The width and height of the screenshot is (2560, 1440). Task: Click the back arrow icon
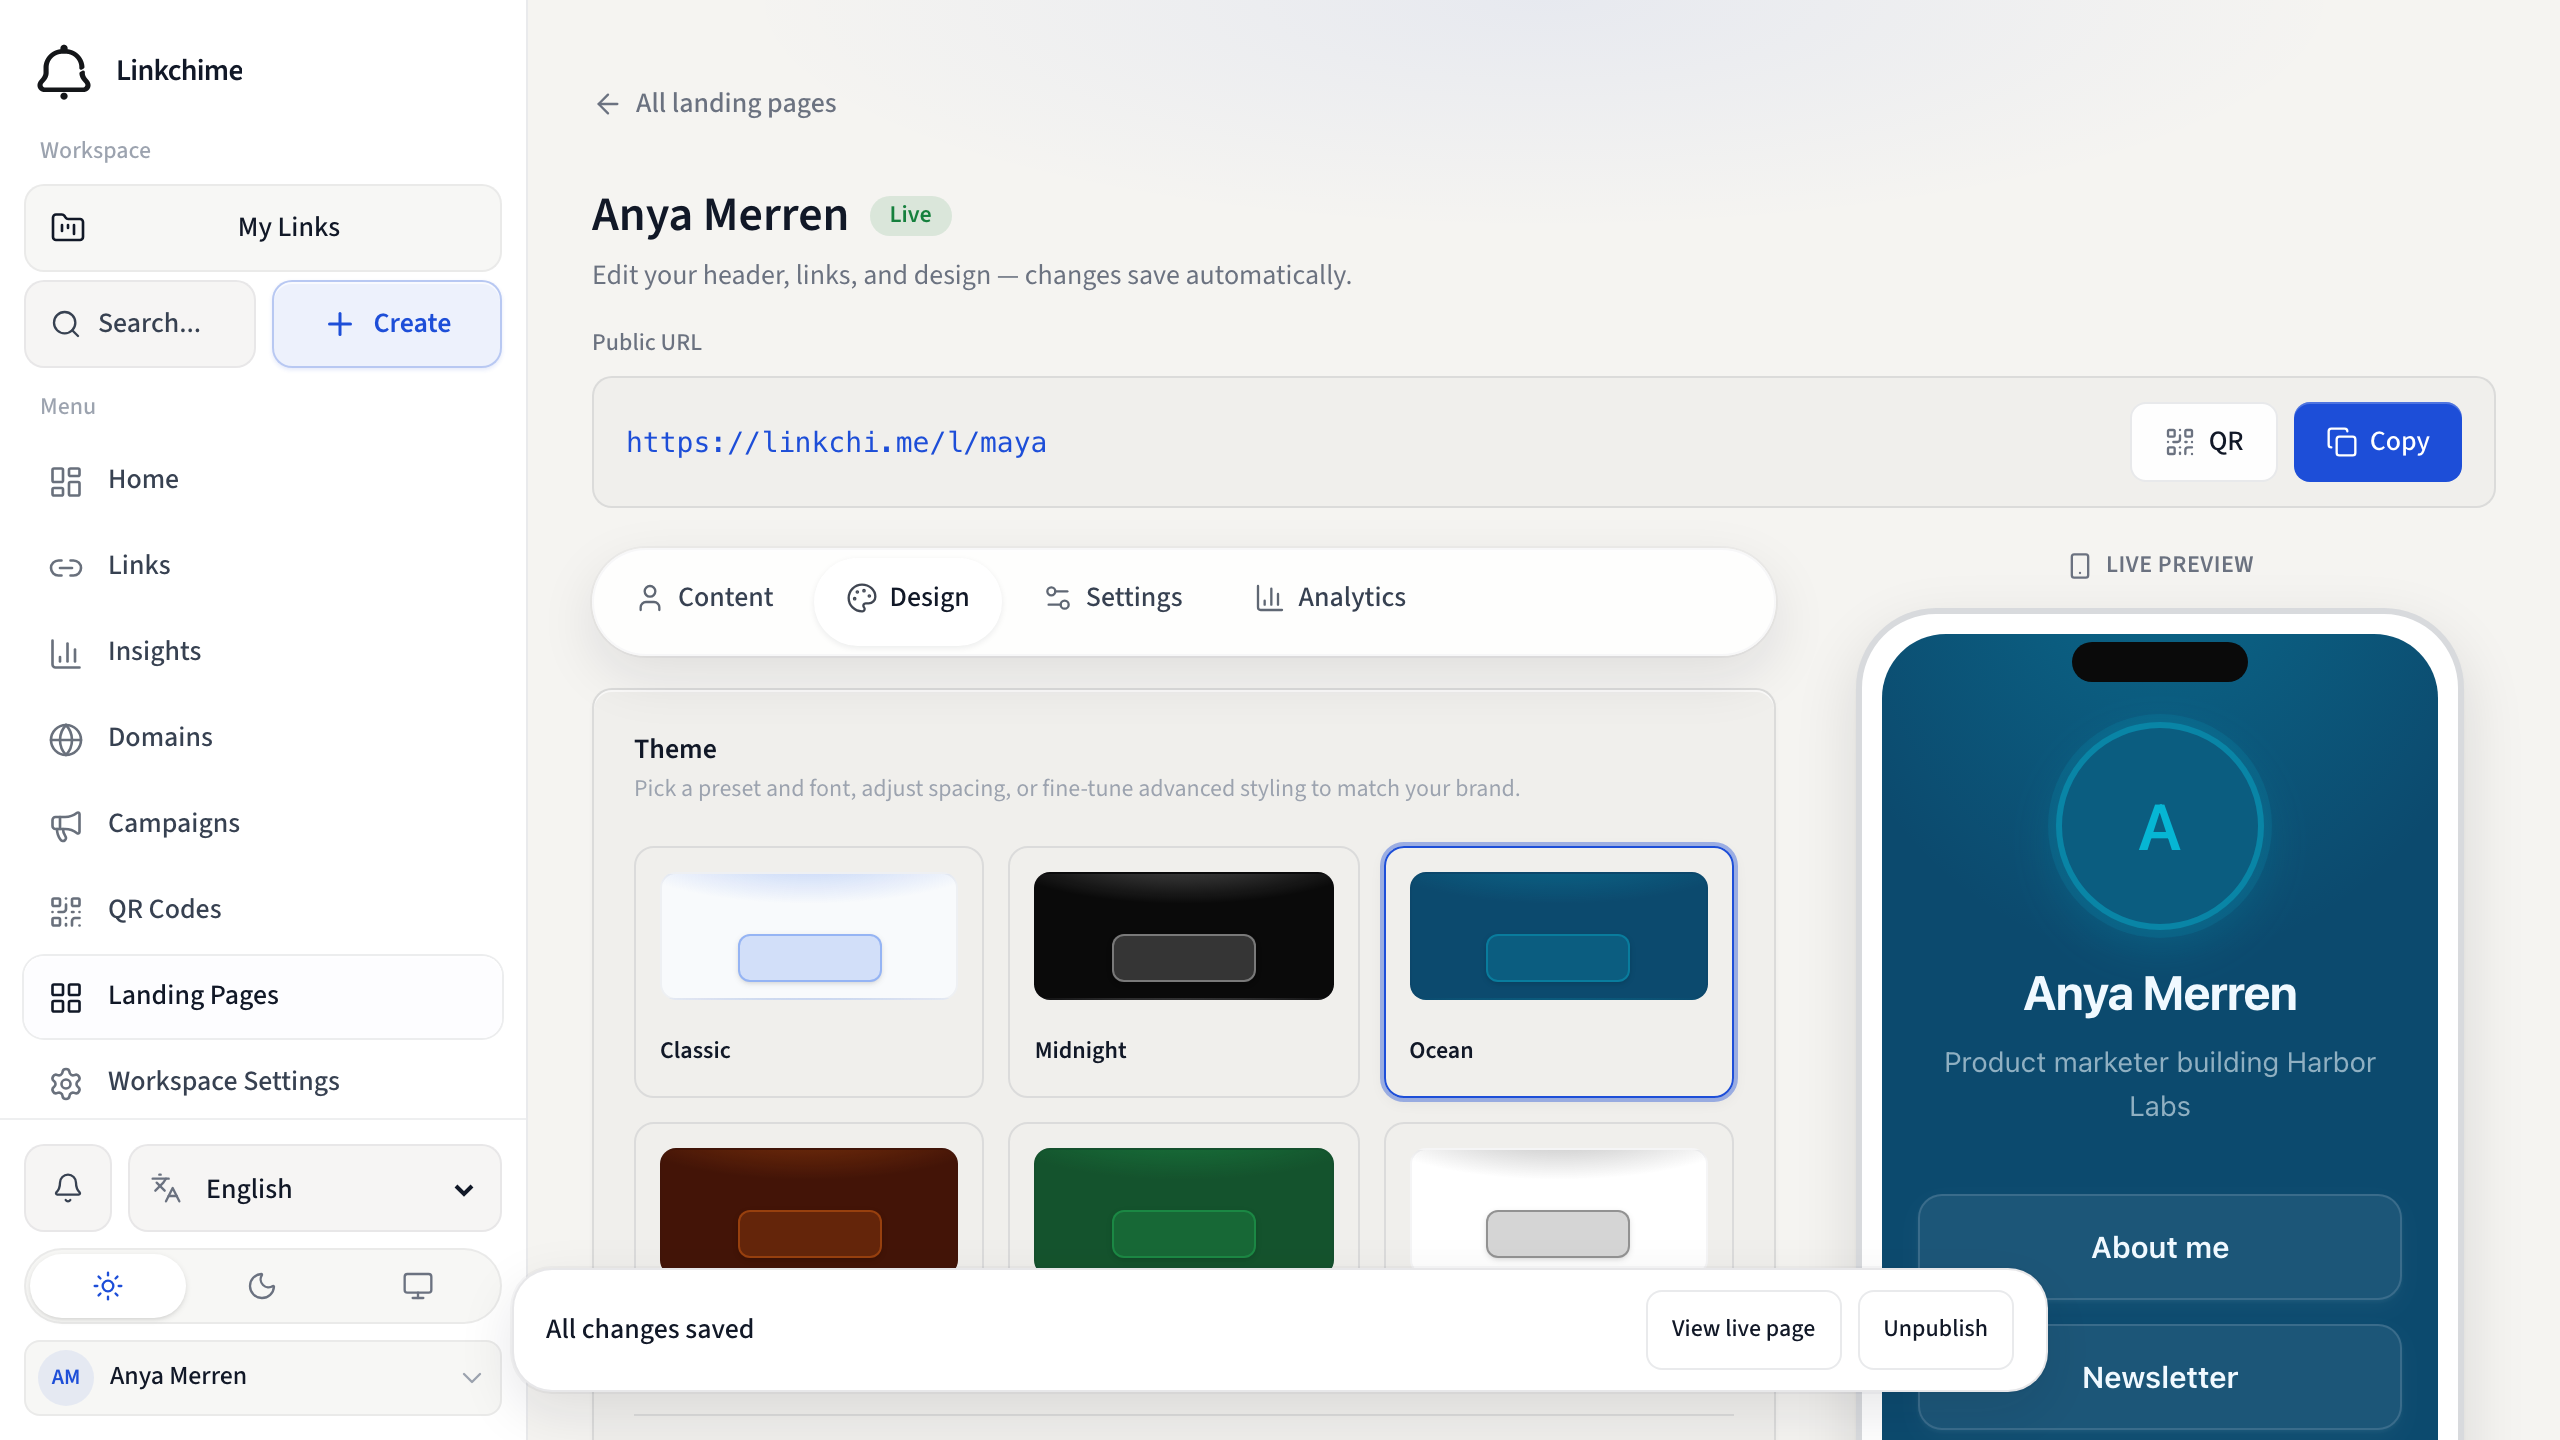[607, 104]
